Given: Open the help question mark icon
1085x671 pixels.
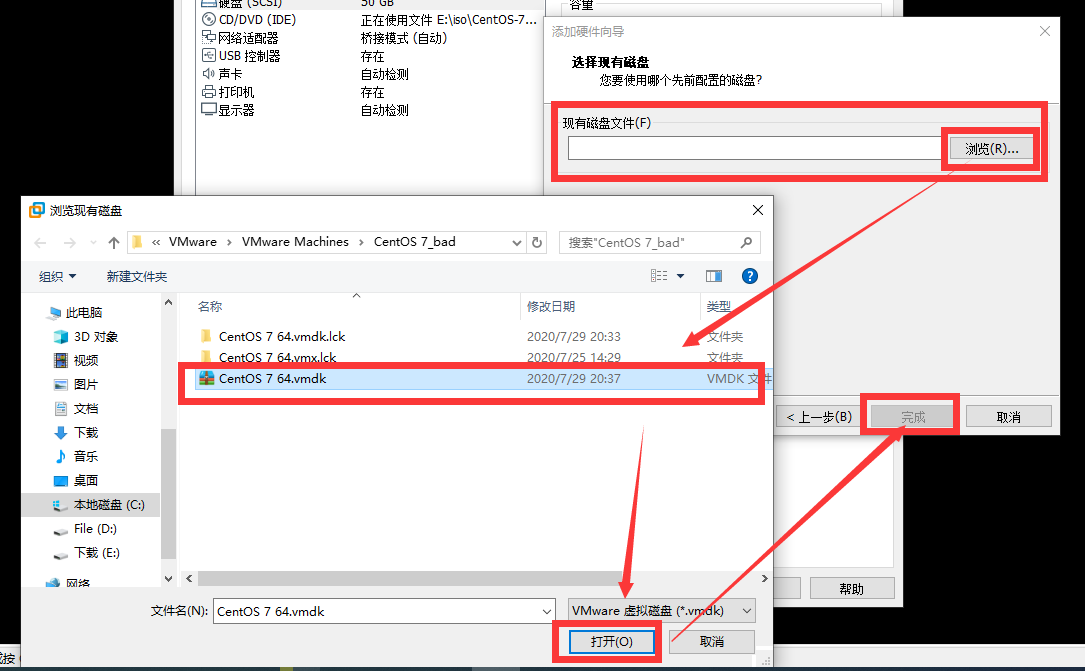Looking at the screenshot, I should point(749,275).
